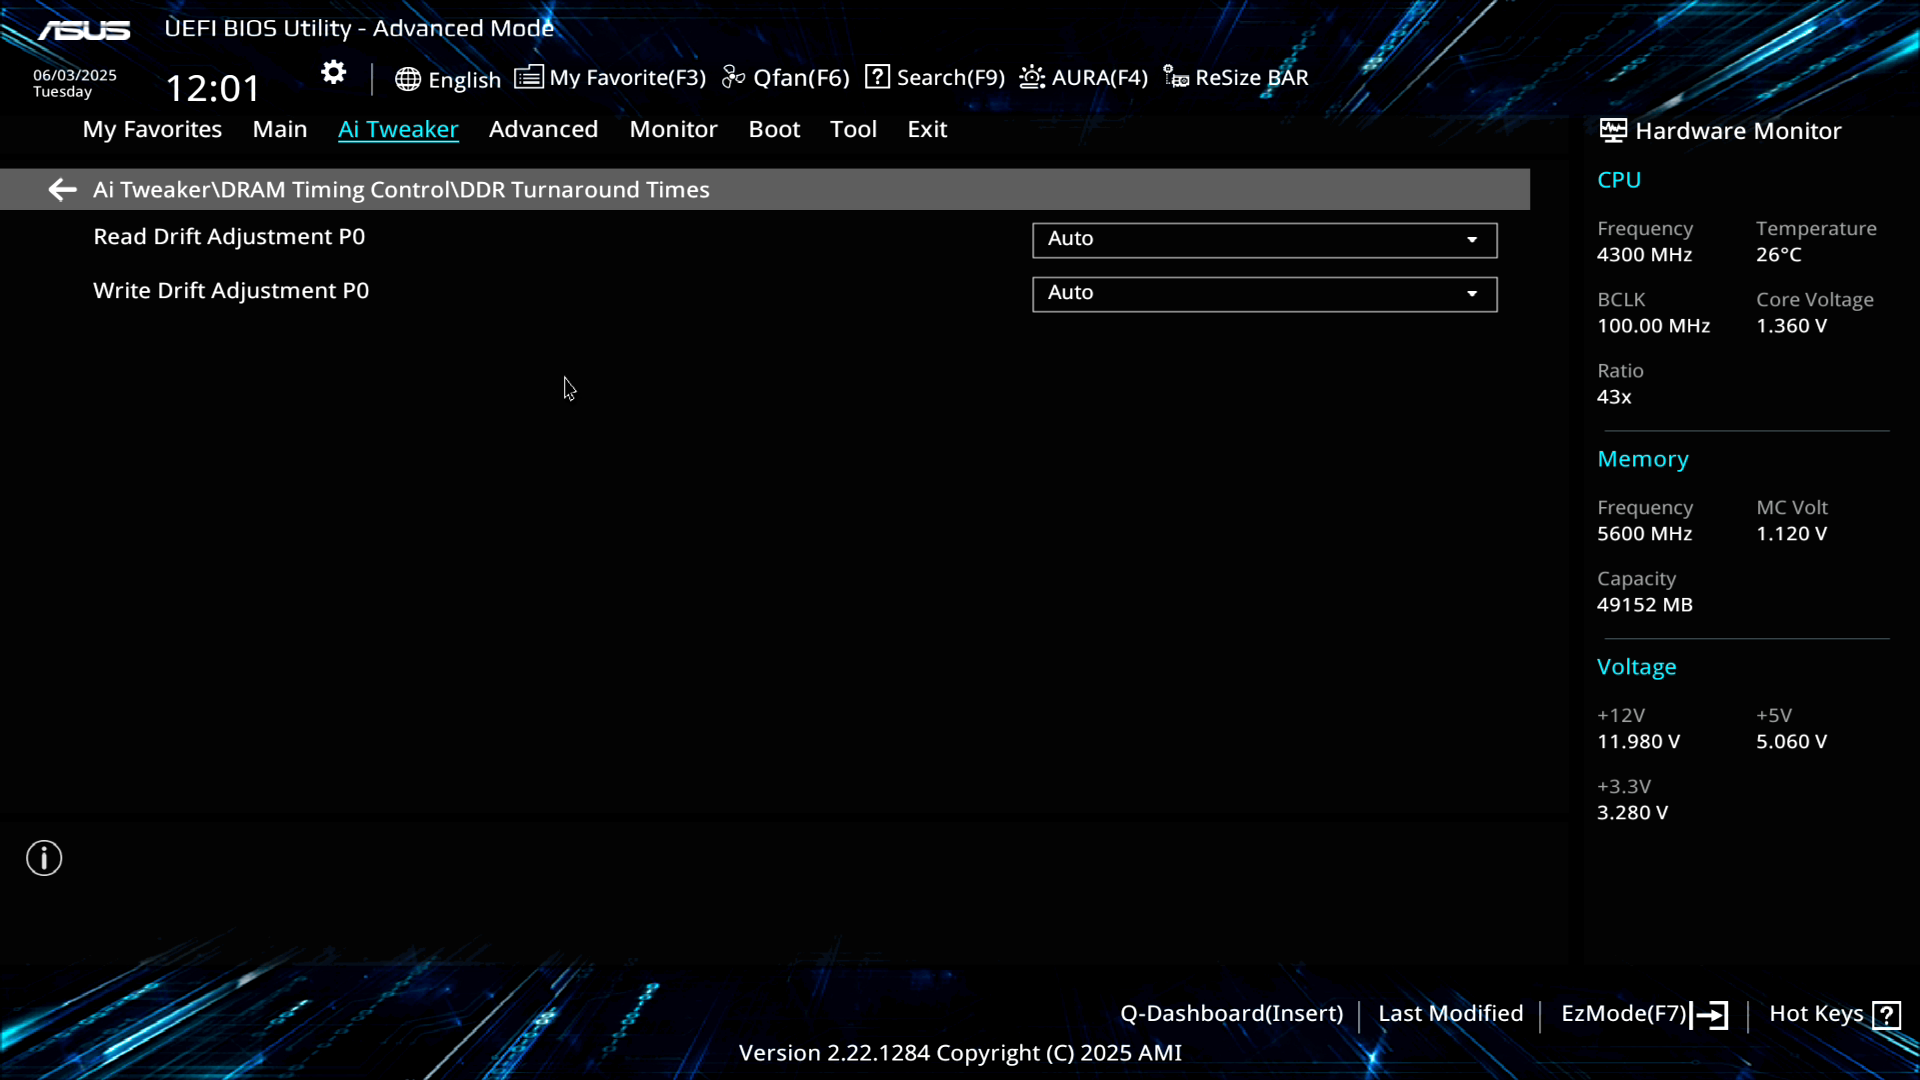
Task: Click the globe language icon
Action: pyautogui.click(x=407, y=79)
